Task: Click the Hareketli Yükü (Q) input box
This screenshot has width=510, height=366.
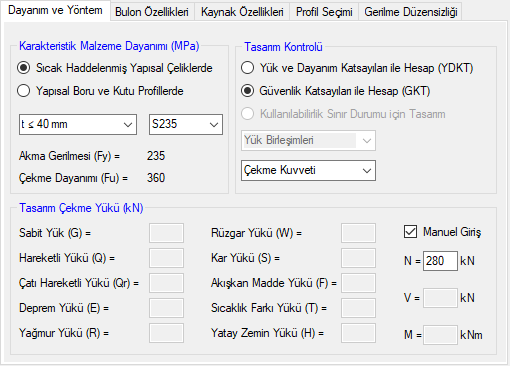Action: click(166, 258)
